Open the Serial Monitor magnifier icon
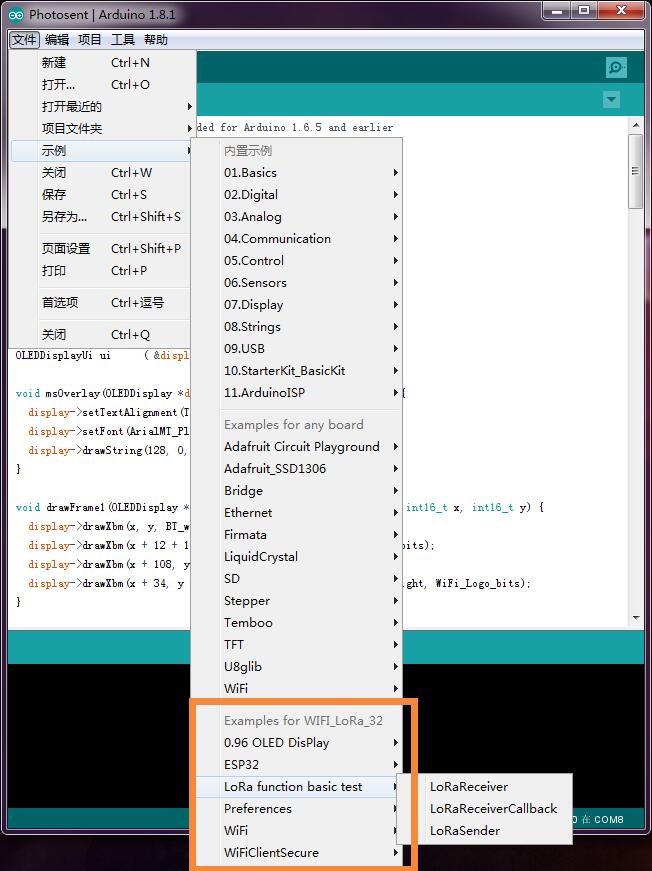Viewport: 652px width, 871px height. [616, 68]
